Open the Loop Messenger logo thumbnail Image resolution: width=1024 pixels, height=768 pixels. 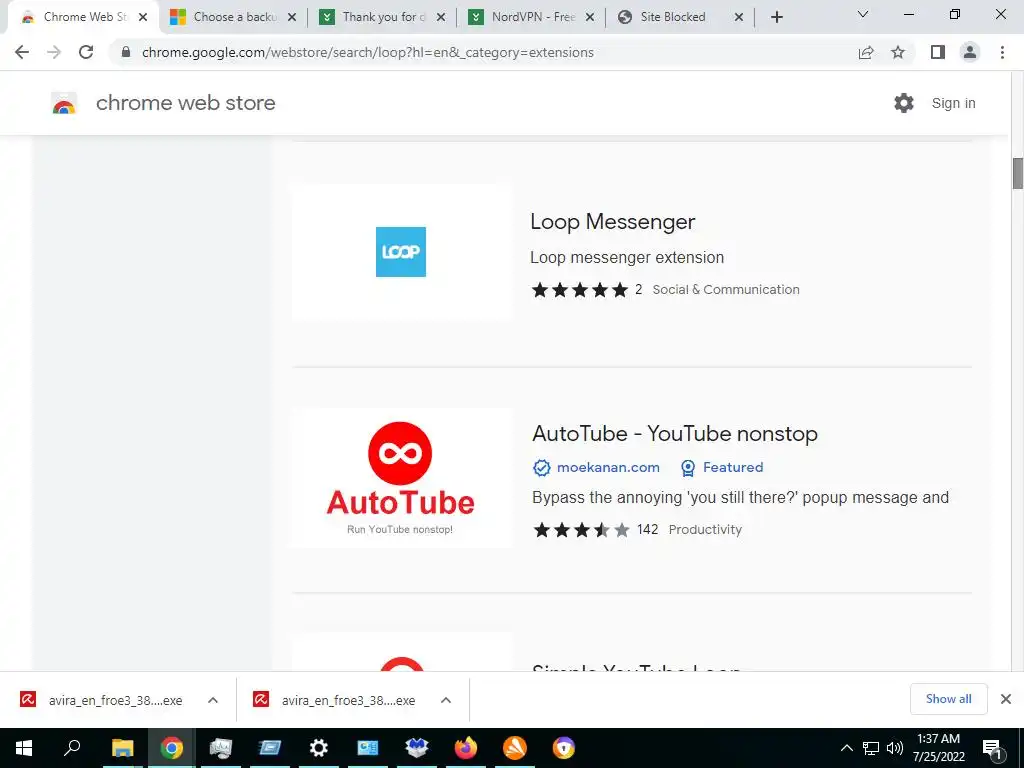pos(401,252)
